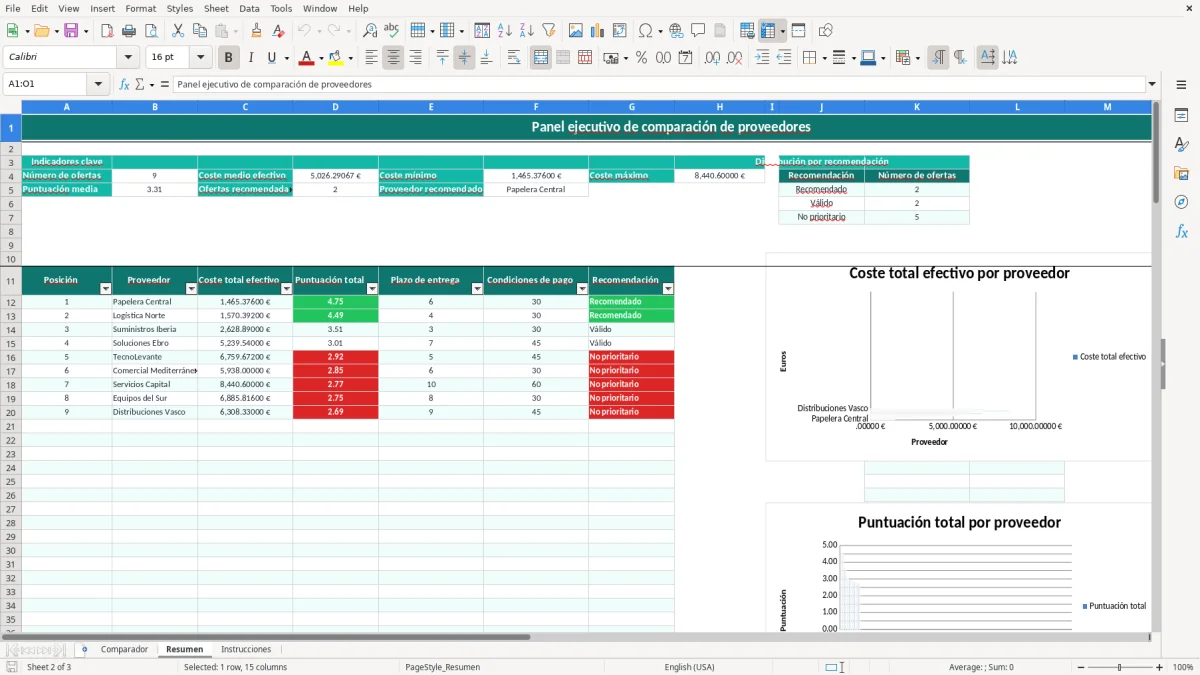Open Proveedor column filter dropdown
The width and height of the screenshot is (1200, 675).
click(191, 288)
